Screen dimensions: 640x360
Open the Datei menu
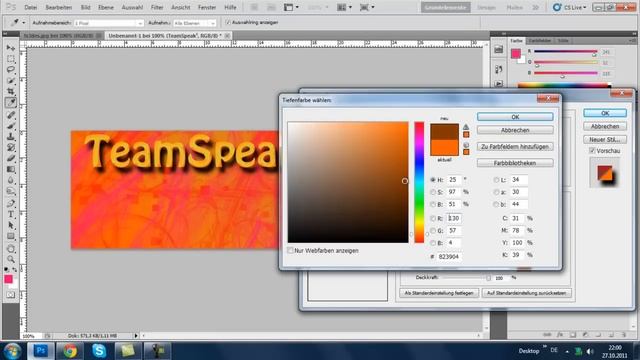pyautogui.click(x=30, y=7)
